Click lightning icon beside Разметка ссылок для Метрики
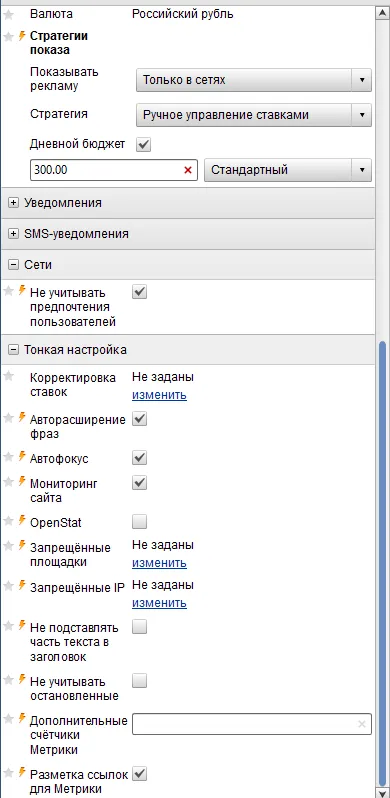 22,773
